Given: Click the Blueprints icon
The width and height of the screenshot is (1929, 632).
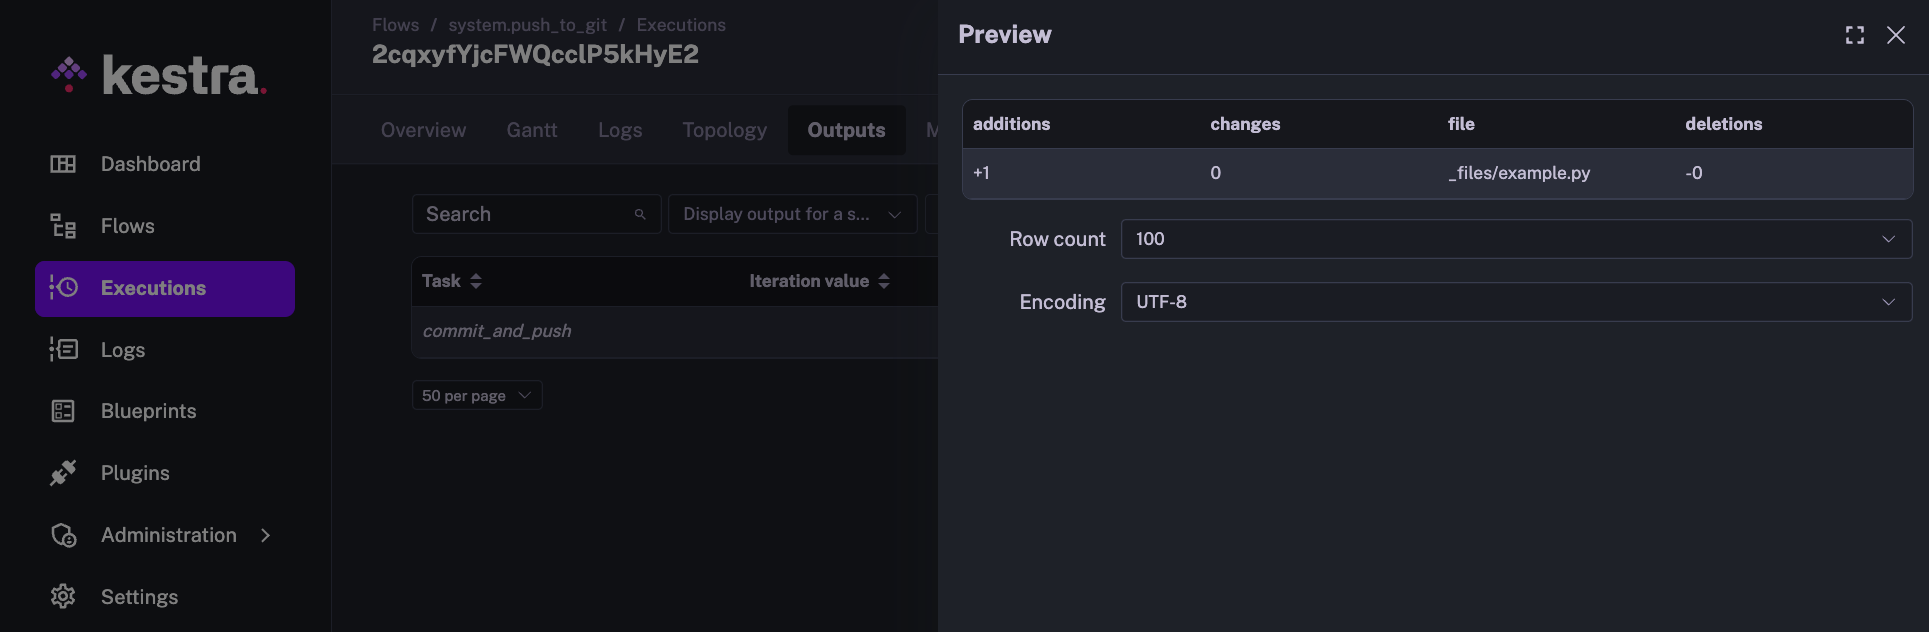Looking at the screenshot, I should tap(63, 411).
